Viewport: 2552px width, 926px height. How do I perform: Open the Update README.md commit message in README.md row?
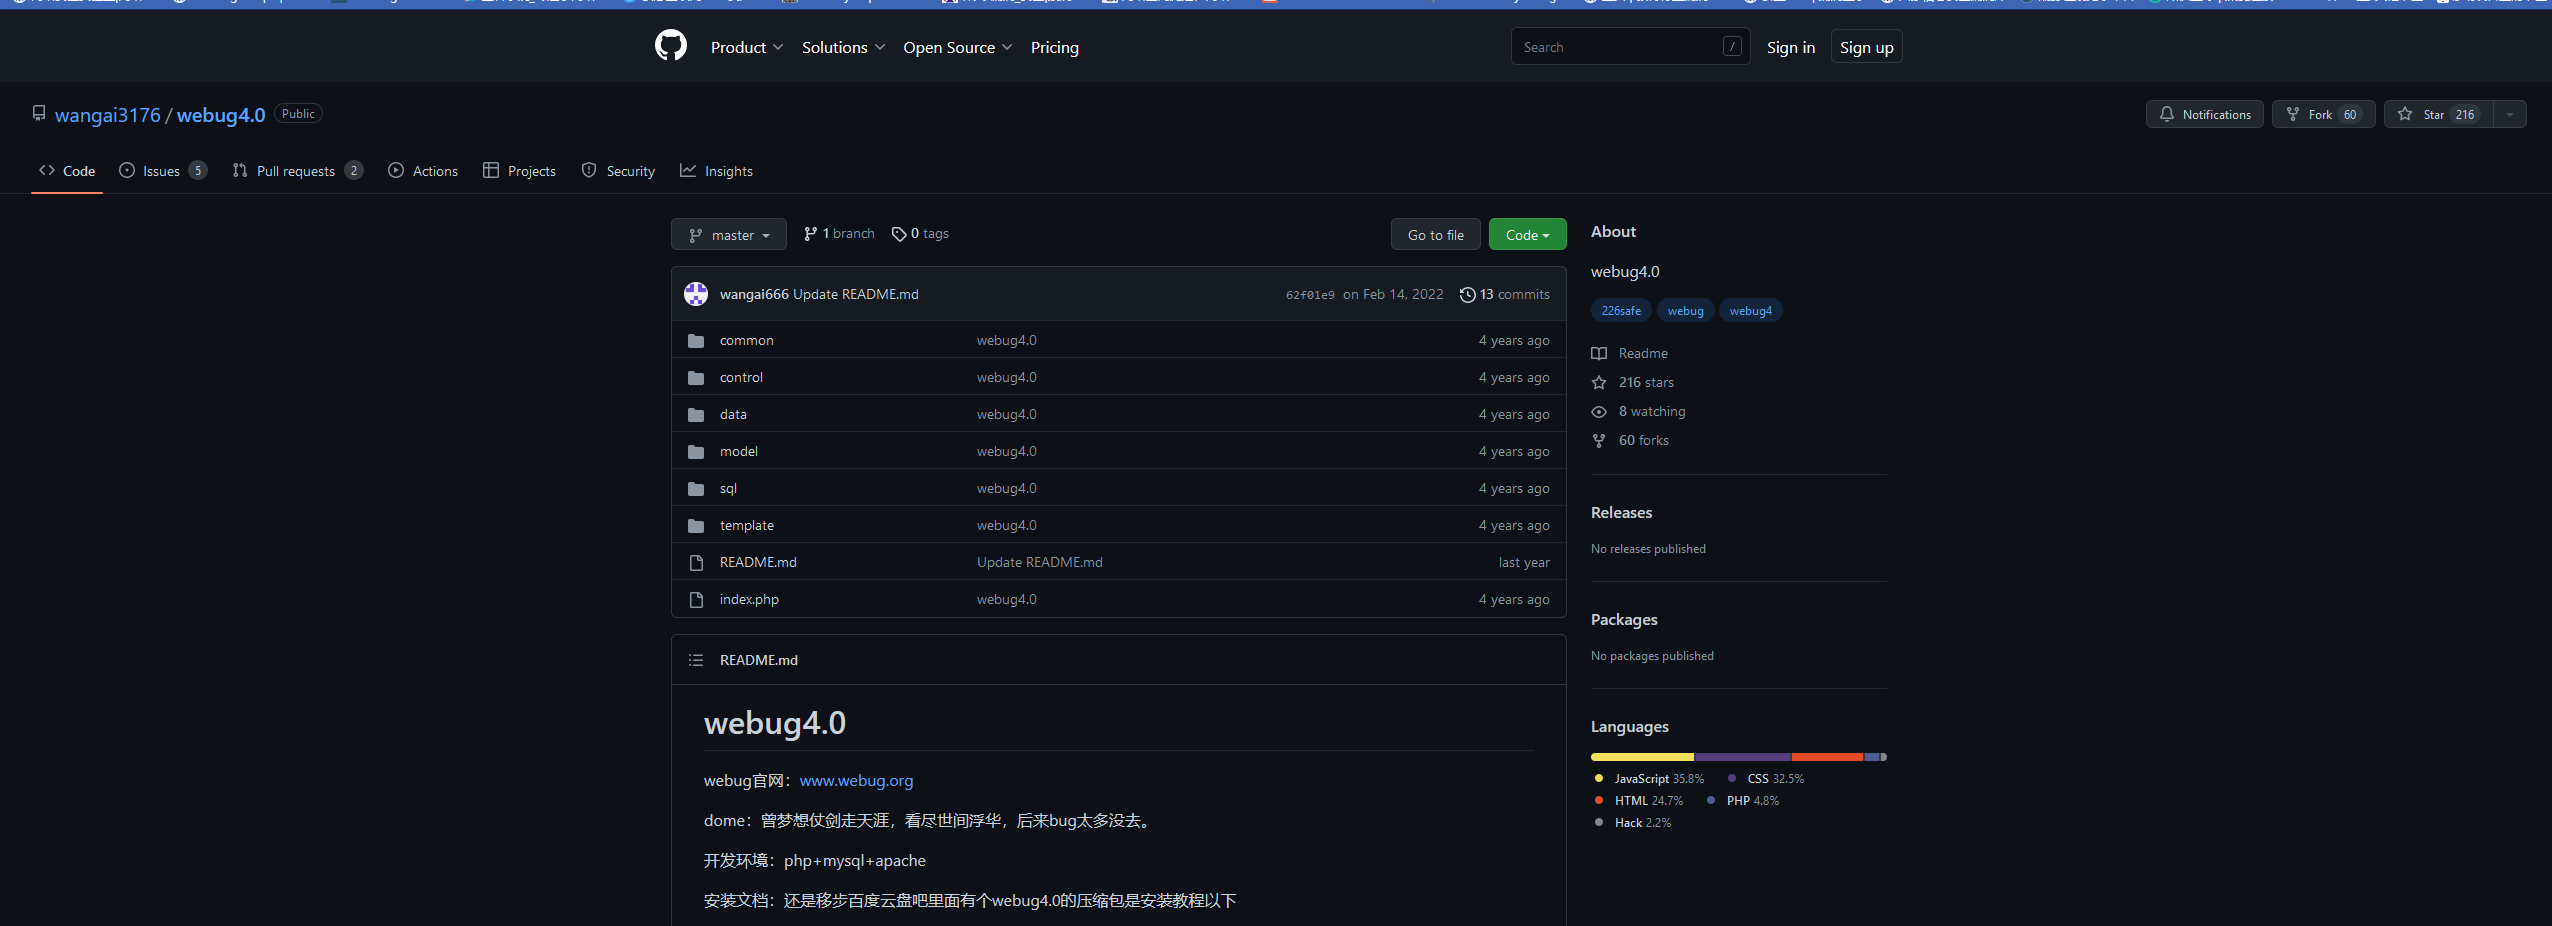click(x=1039, y=562)
